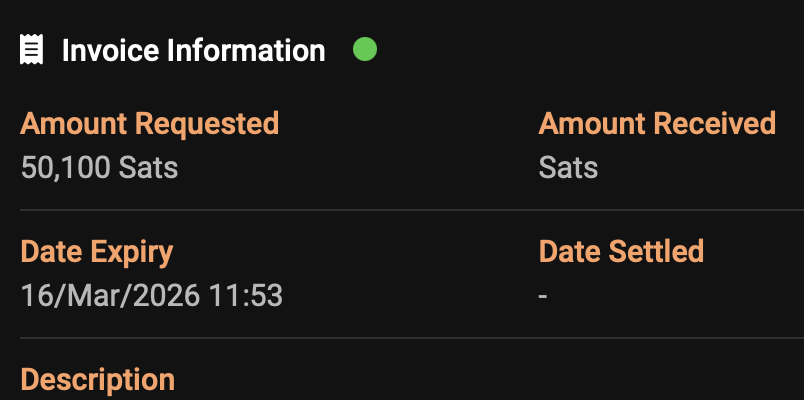Click the Amount Requested label
Viewport: 804px width, 400px height.
coord(149,124)
